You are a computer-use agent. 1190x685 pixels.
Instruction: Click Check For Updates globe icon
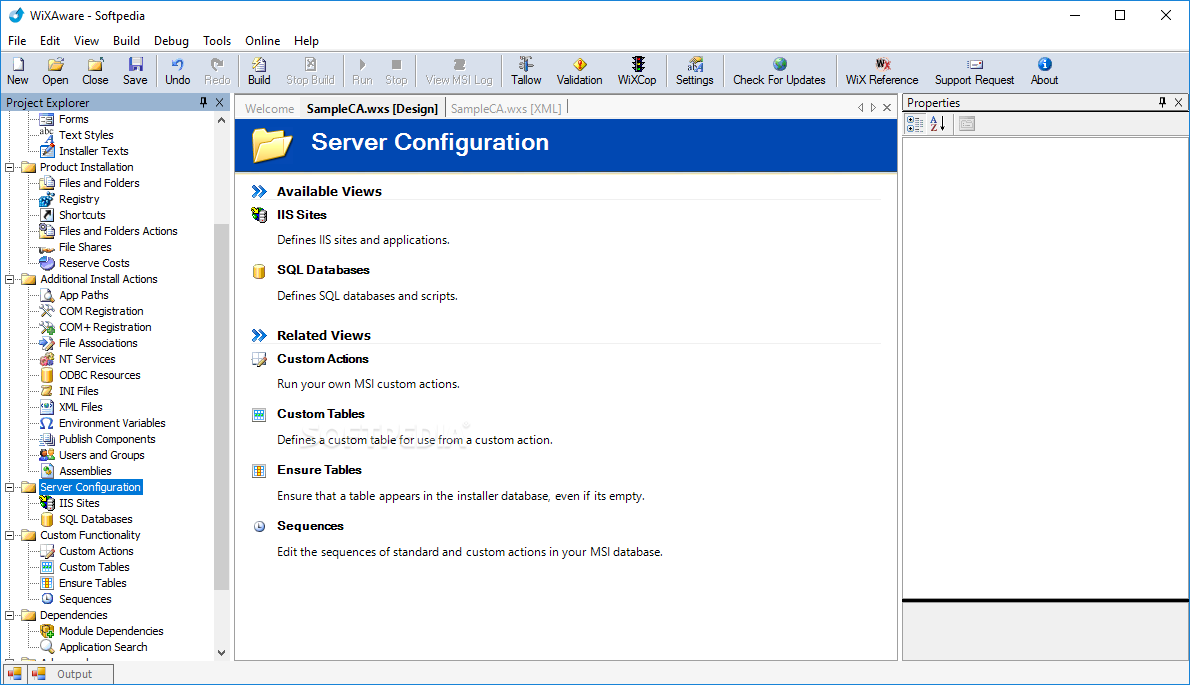779,64
